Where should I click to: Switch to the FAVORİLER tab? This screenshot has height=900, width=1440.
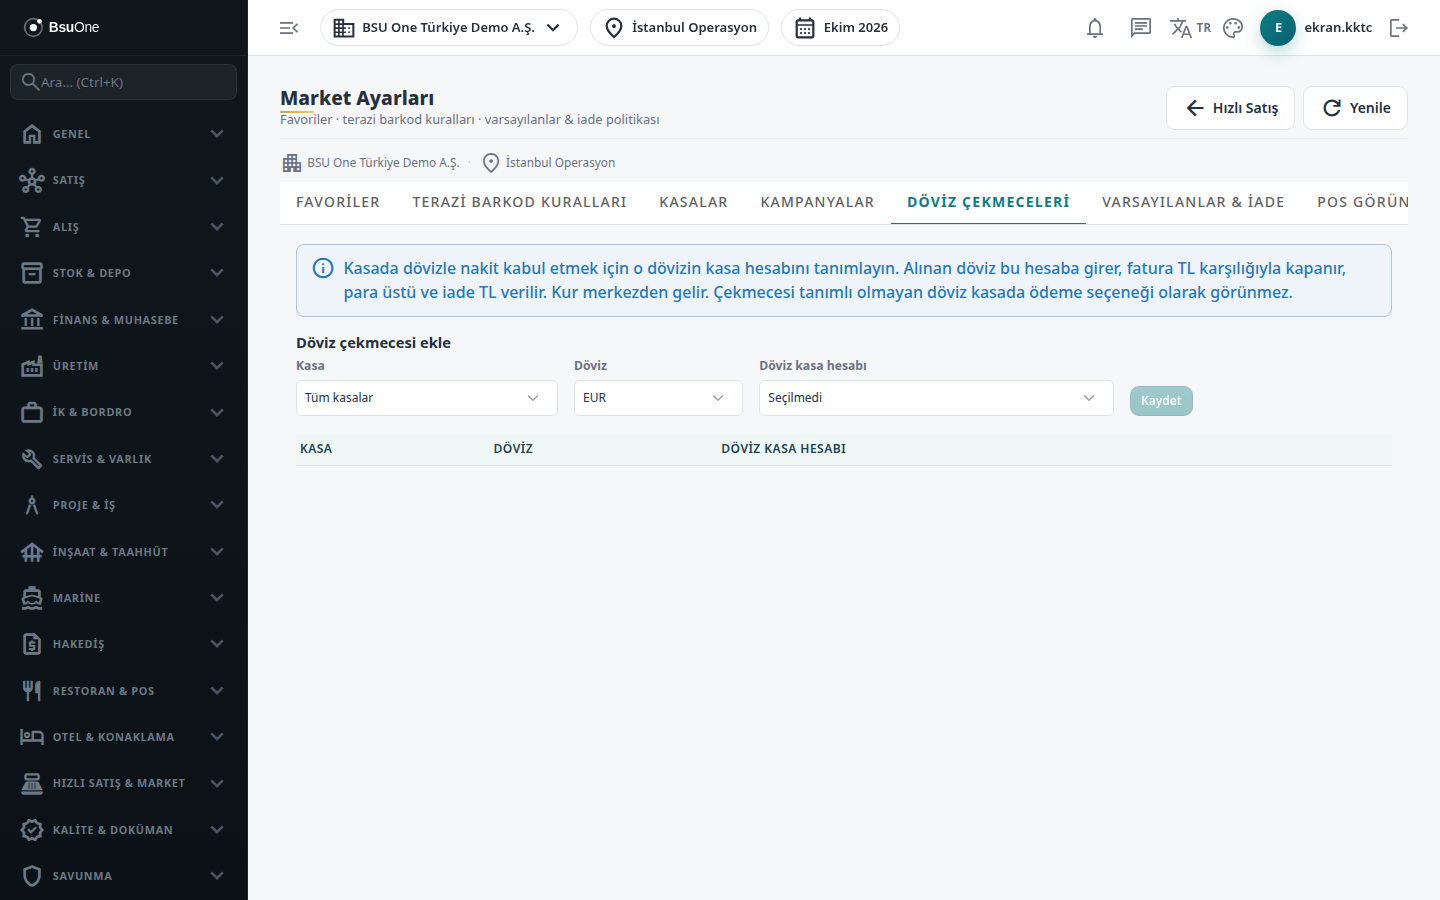pos(338,202)
